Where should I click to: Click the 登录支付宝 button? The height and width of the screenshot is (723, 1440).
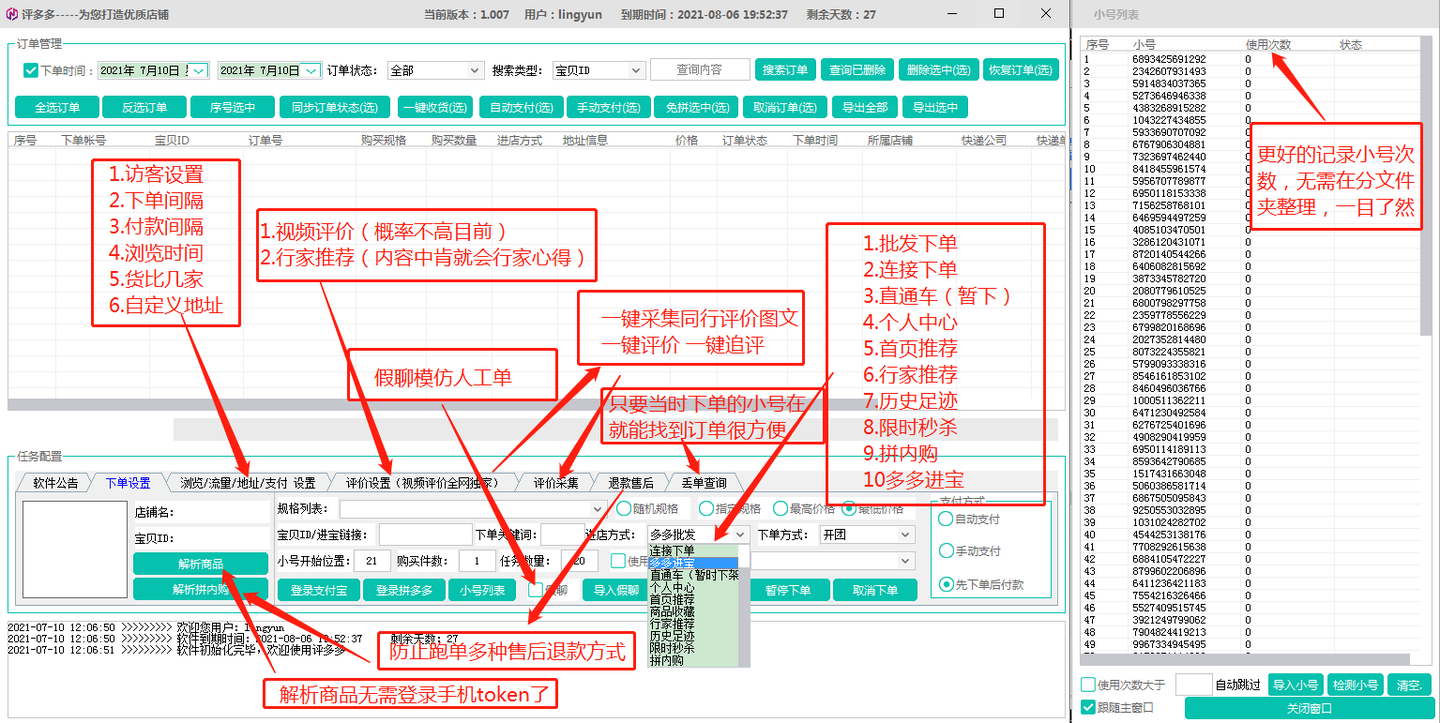tap(318, 590)
